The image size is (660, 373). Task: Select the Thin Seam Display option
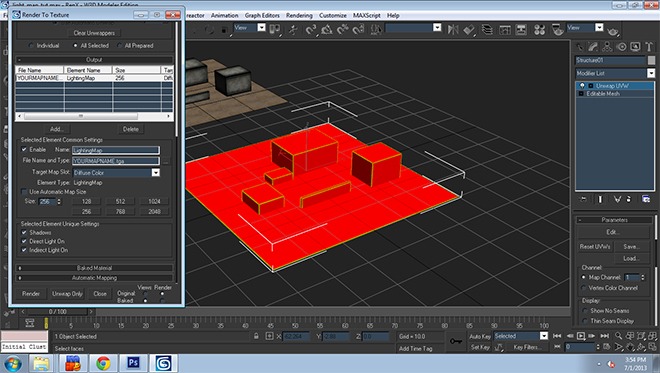pos(585,321)
